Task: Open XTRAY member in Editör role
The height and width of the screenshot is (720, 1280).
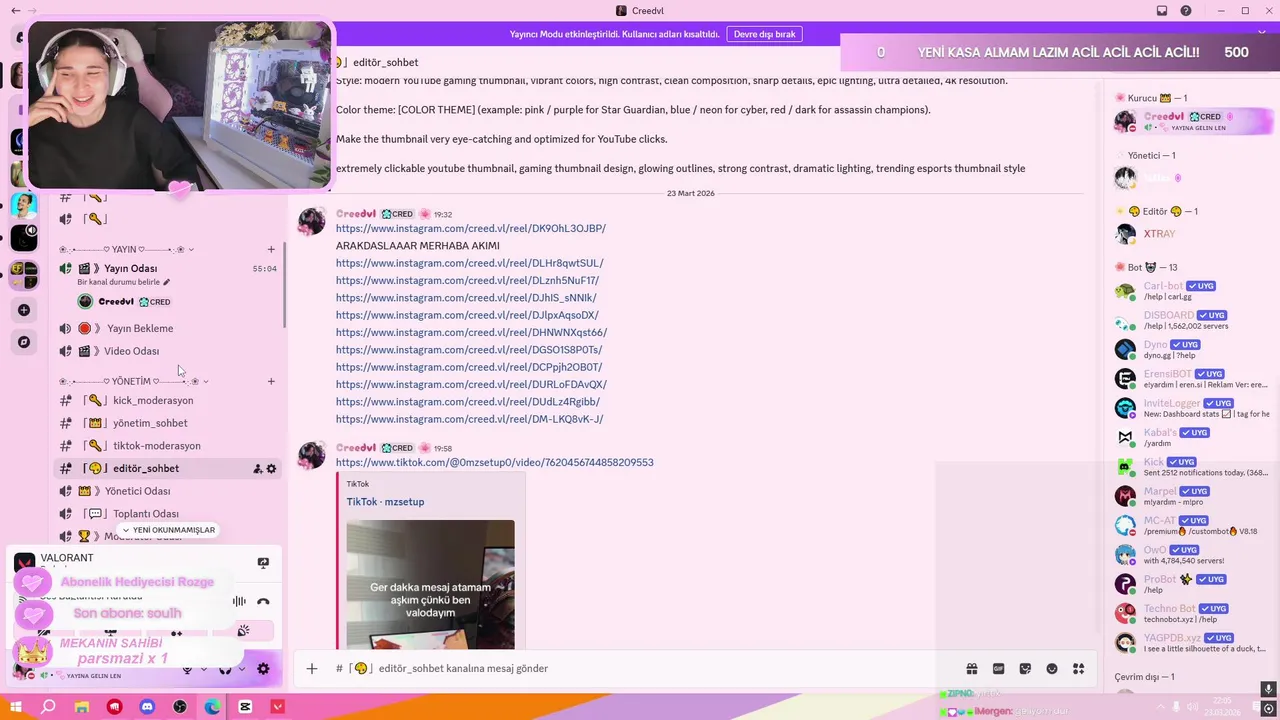Action: click(x=1192, y=234)
